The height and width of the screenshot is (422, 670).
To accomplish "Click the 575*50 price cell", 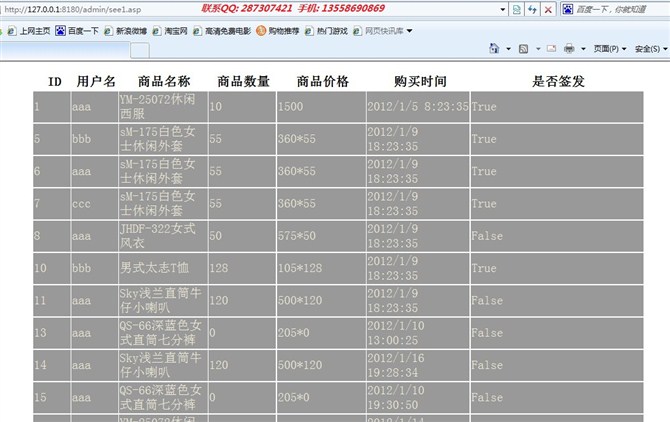I will pos(321,236).
